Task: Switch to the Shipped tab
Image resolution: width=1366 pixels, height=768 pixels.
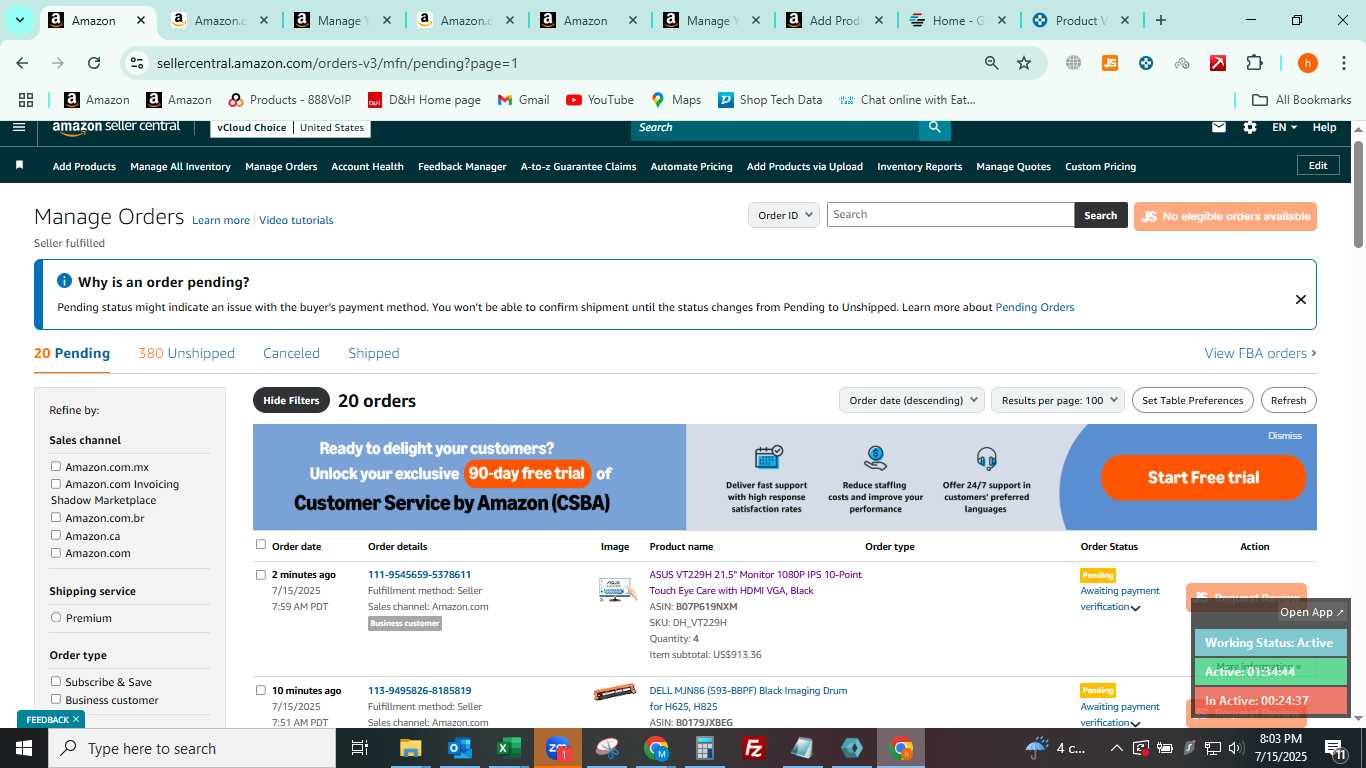Action: [x=374, y=353]
